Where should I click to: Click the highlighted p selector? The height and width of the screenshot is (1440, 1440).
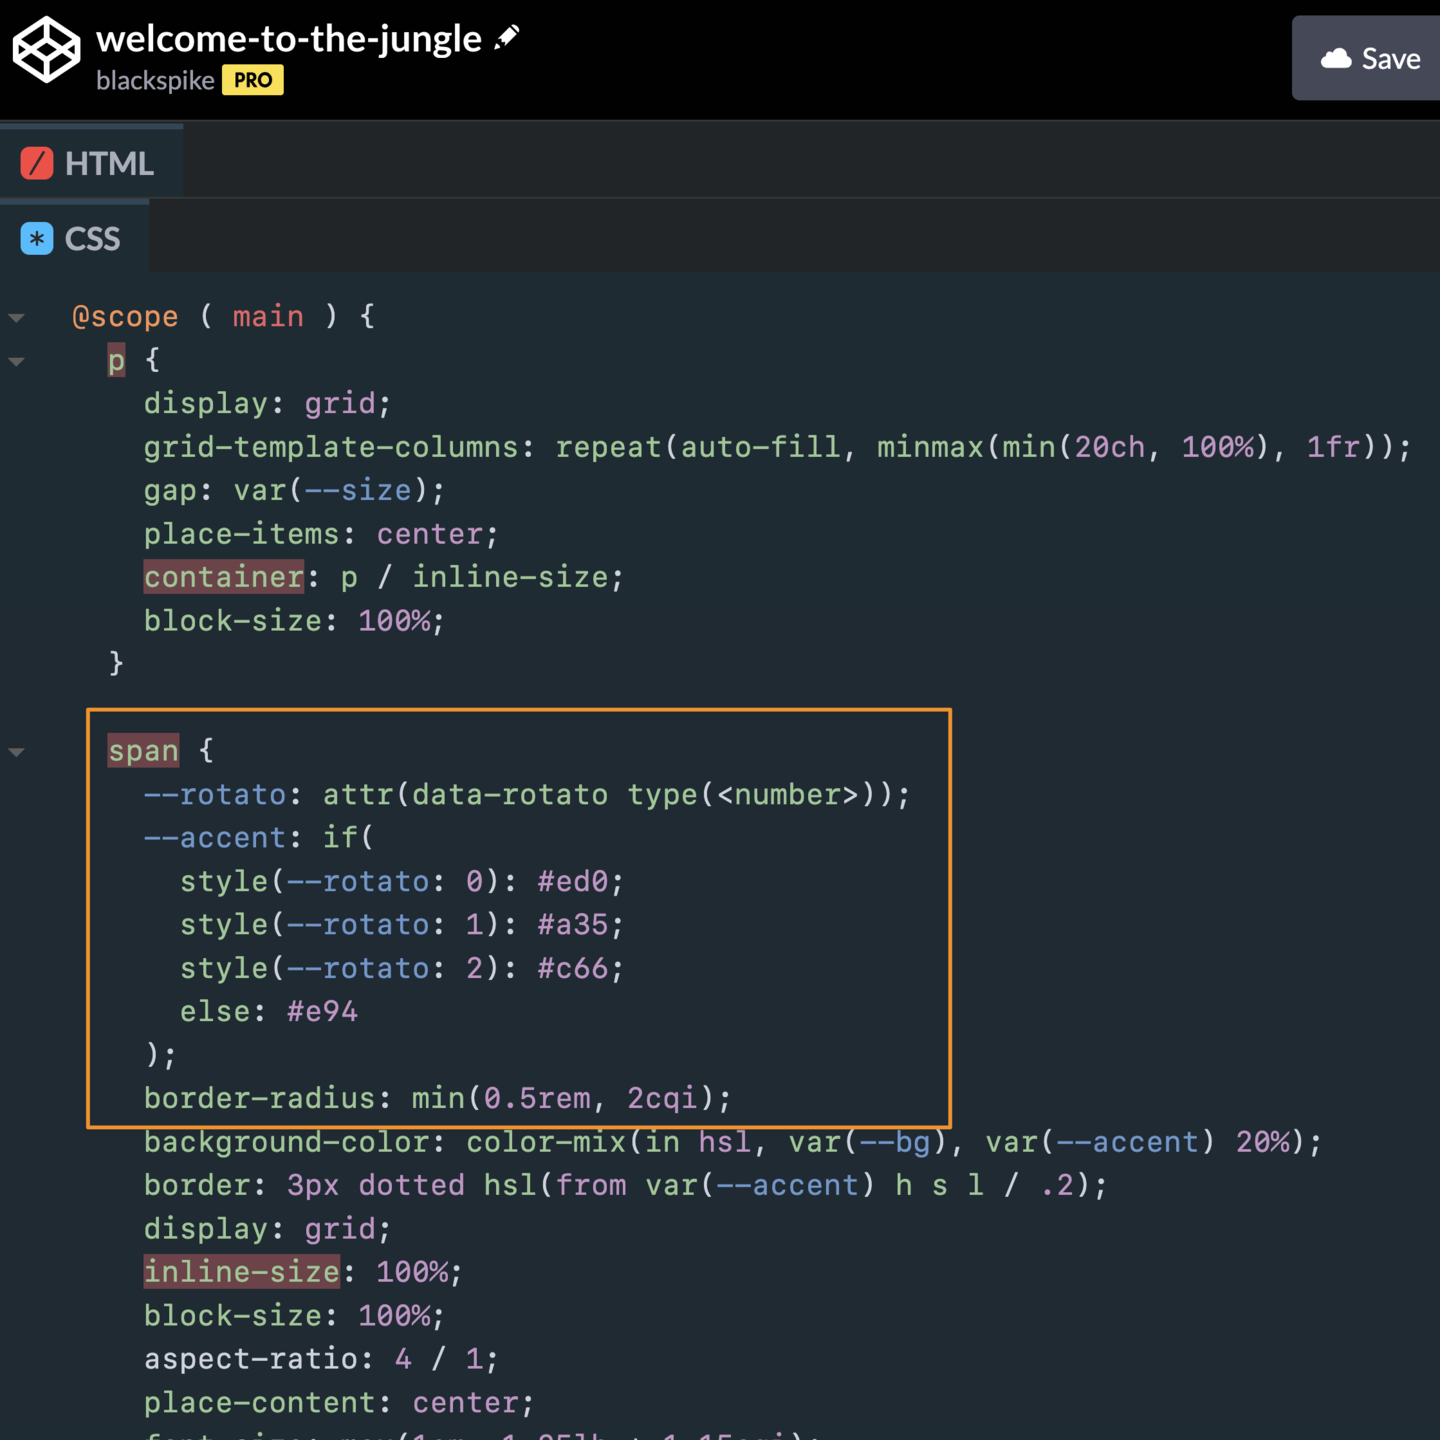(117, 360)
